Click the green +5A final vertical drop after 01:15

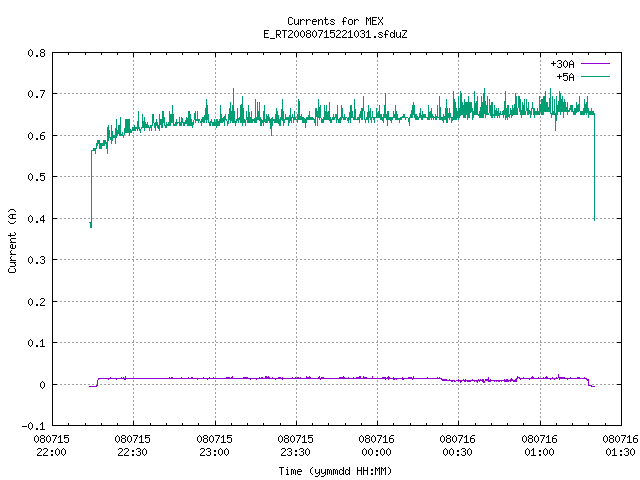594,167
